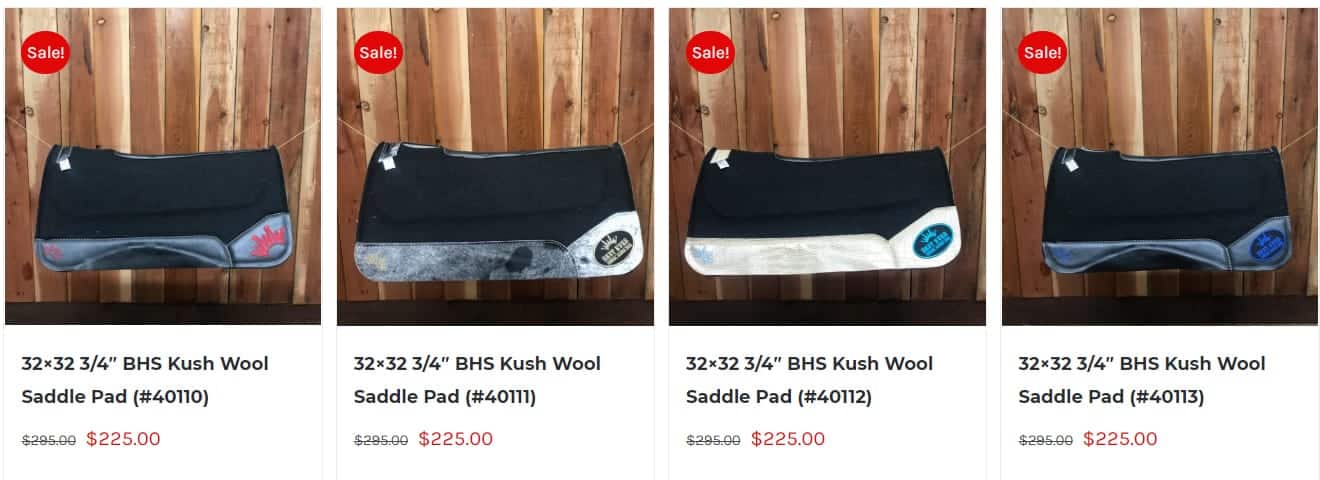Click the crossed-out $295.00 price for #40111

point(381,440)
